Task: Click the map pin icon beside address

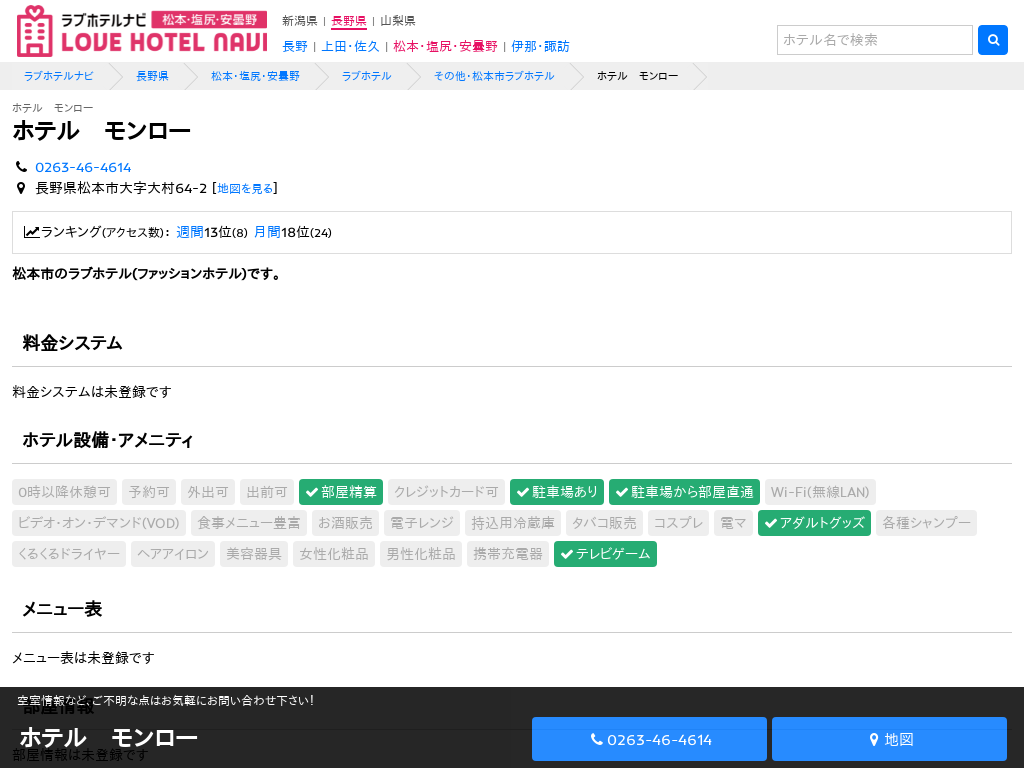Action: [21, 188]
